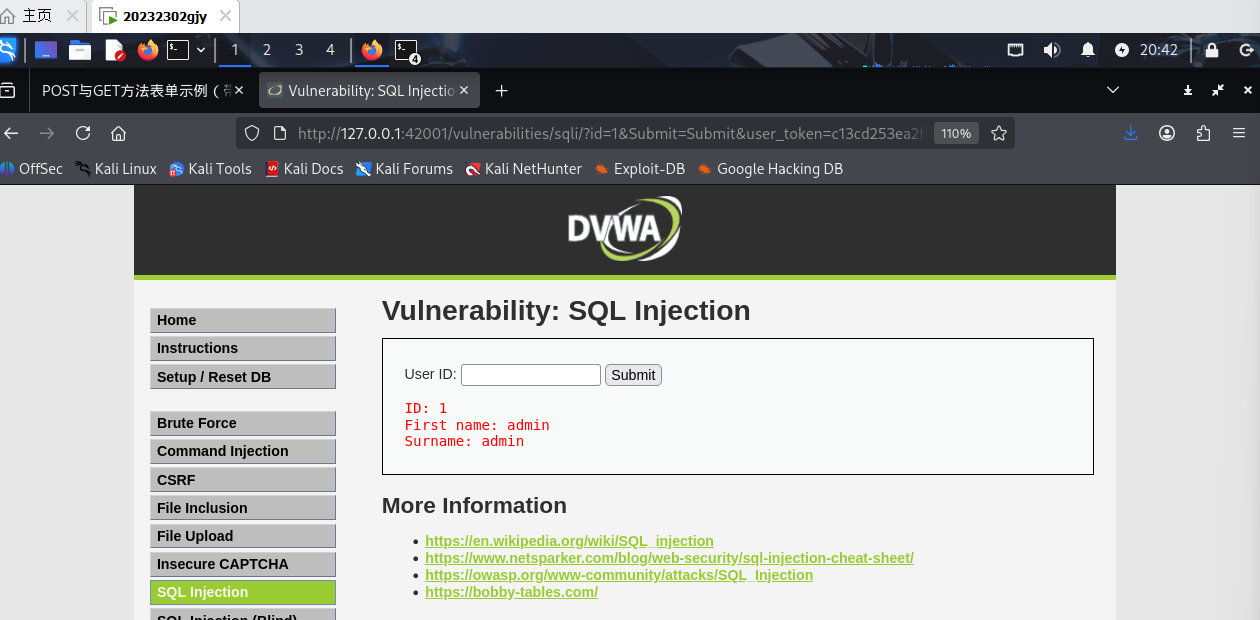Click the 20:42 clock
The image size is (1260, 620).
1159,50
